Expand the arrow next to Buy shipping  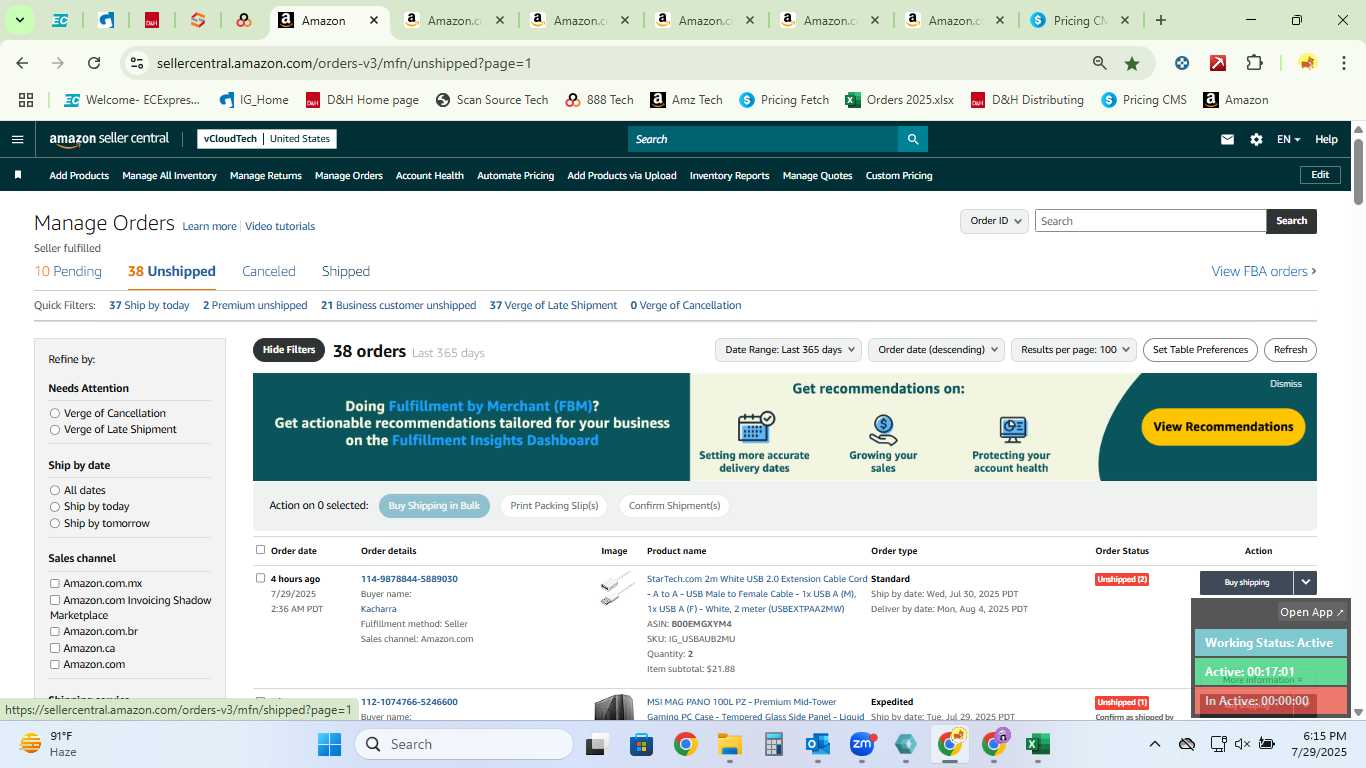(x=1305, y=582)
